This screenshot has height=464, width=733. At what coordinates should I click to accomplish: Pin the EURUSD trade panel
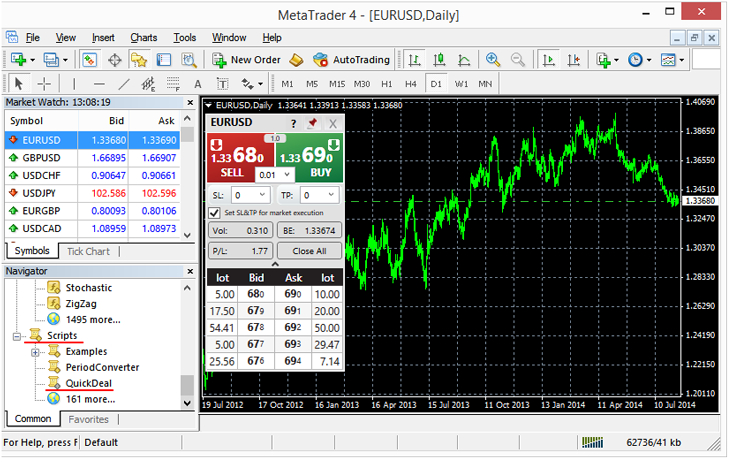click(x=312, y=123)
